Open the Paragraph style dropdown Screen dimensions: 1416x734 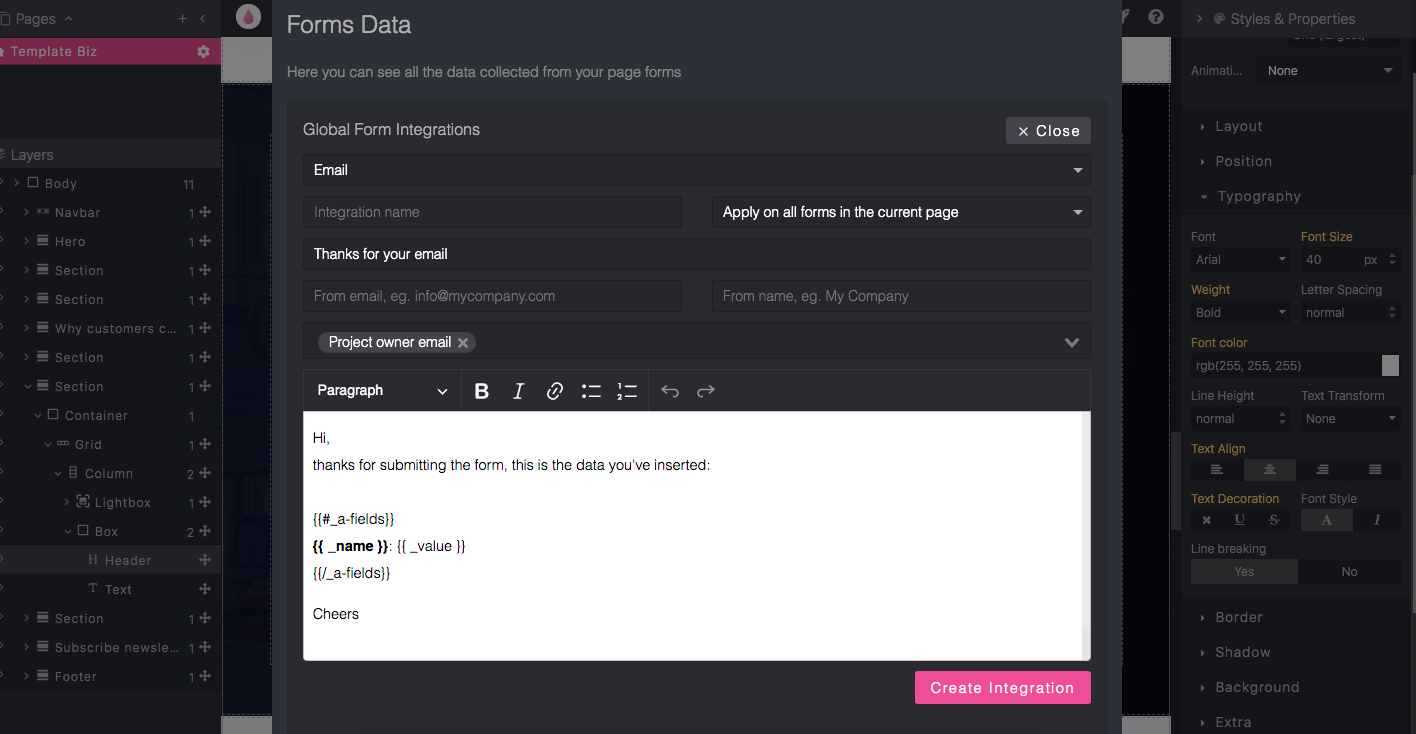point(382,391)
